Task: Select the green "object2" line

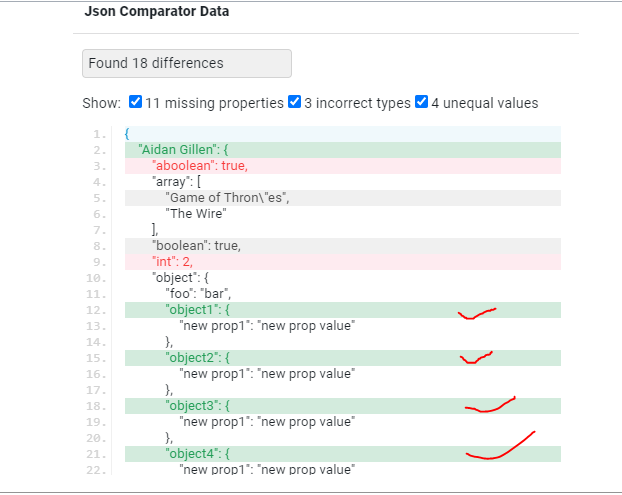Action: (x=198, y=358)
